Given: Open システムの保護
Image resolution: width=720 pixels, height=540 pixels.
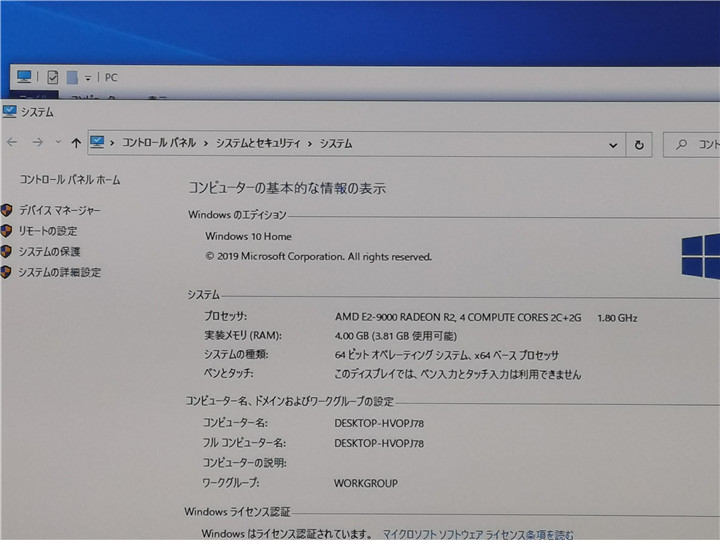Looking at the screenshot, I should [x=49, y=252].
